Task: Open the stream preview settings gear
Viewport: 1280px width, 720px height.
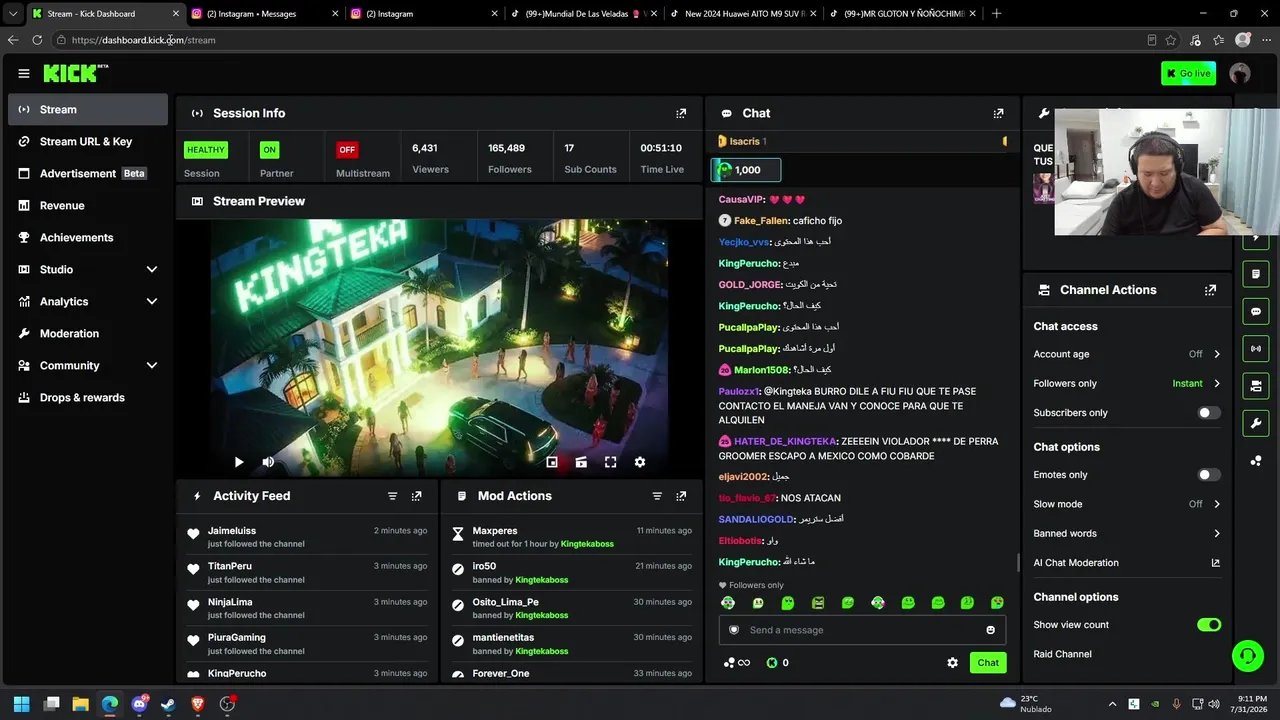Action: click(x=640, y=462)
